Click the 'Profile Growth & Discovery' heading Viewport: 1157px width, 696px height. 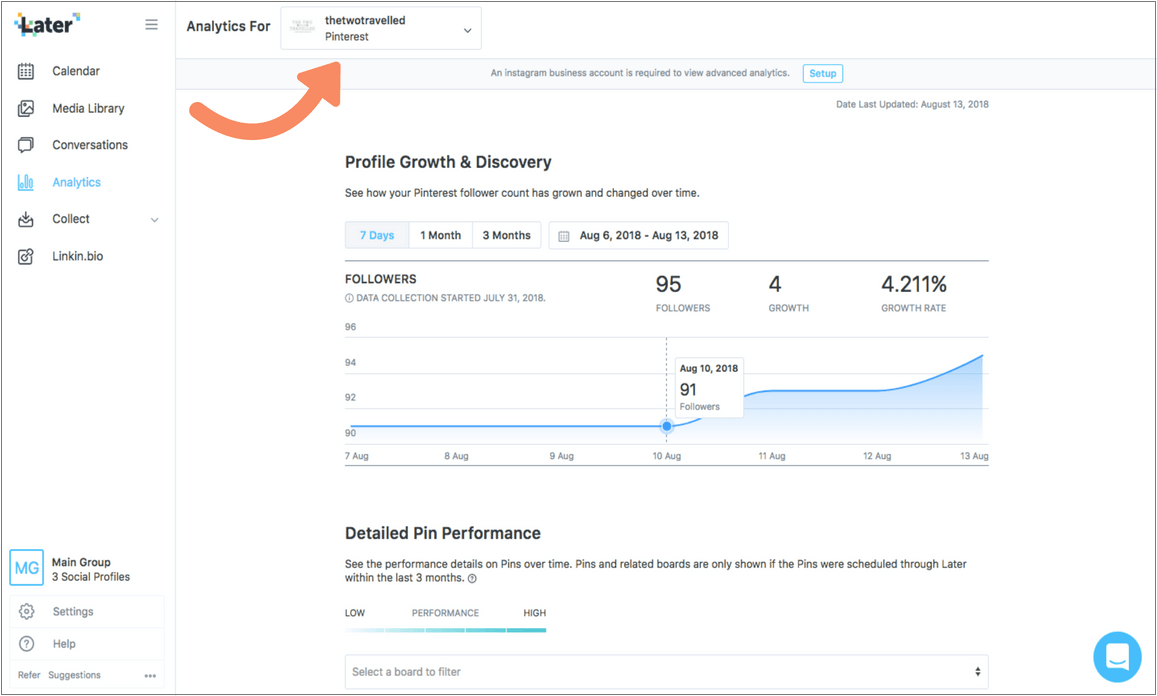pyautogui.click(x=448, y=162)
